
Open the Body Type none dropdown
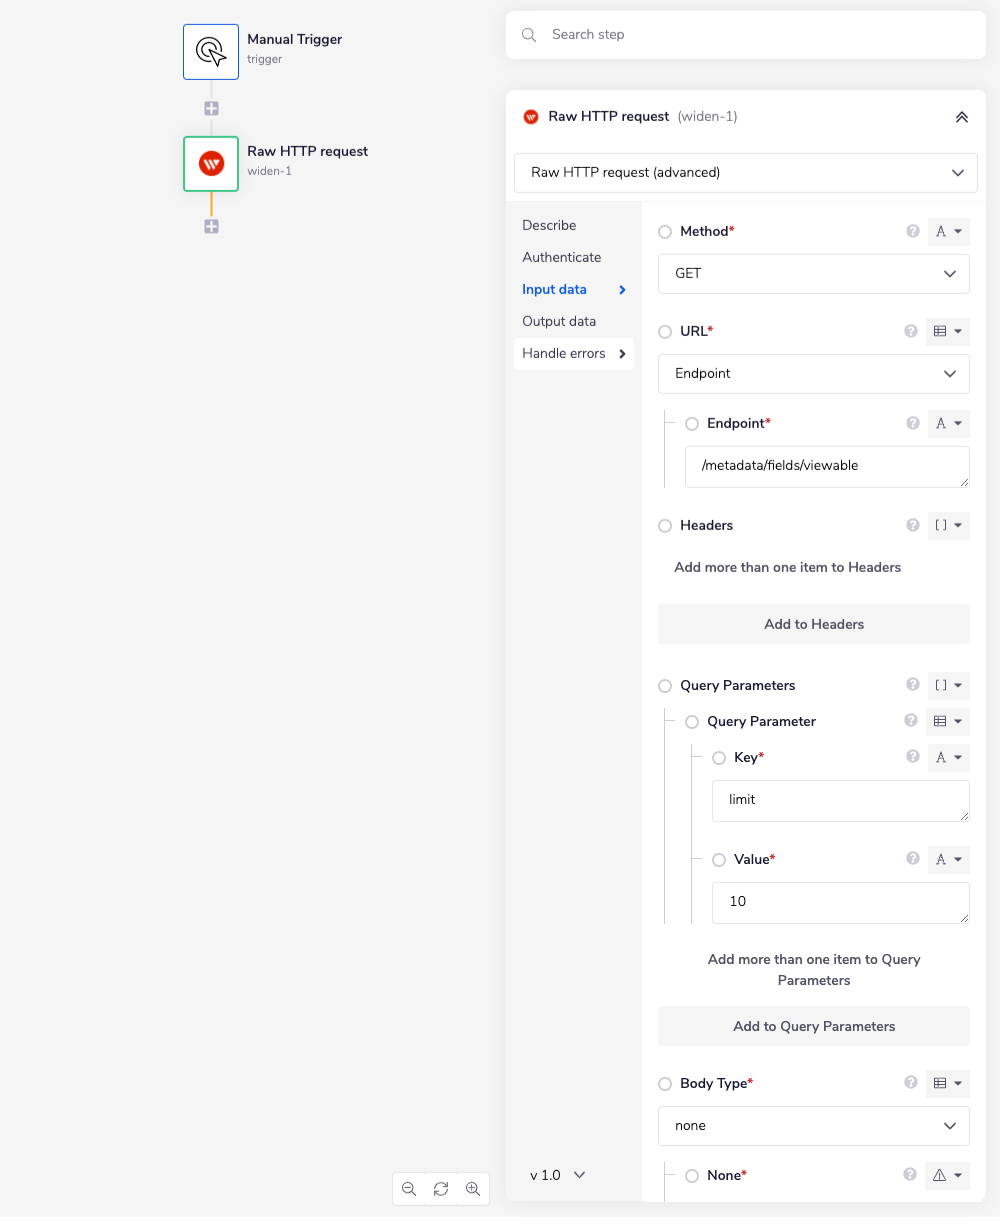813,1126
